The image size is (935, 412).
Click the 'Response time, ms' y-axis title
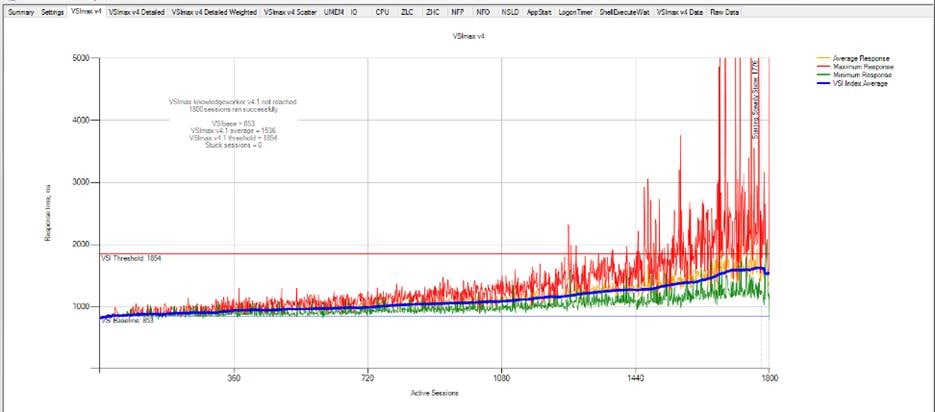click(48, 213)
